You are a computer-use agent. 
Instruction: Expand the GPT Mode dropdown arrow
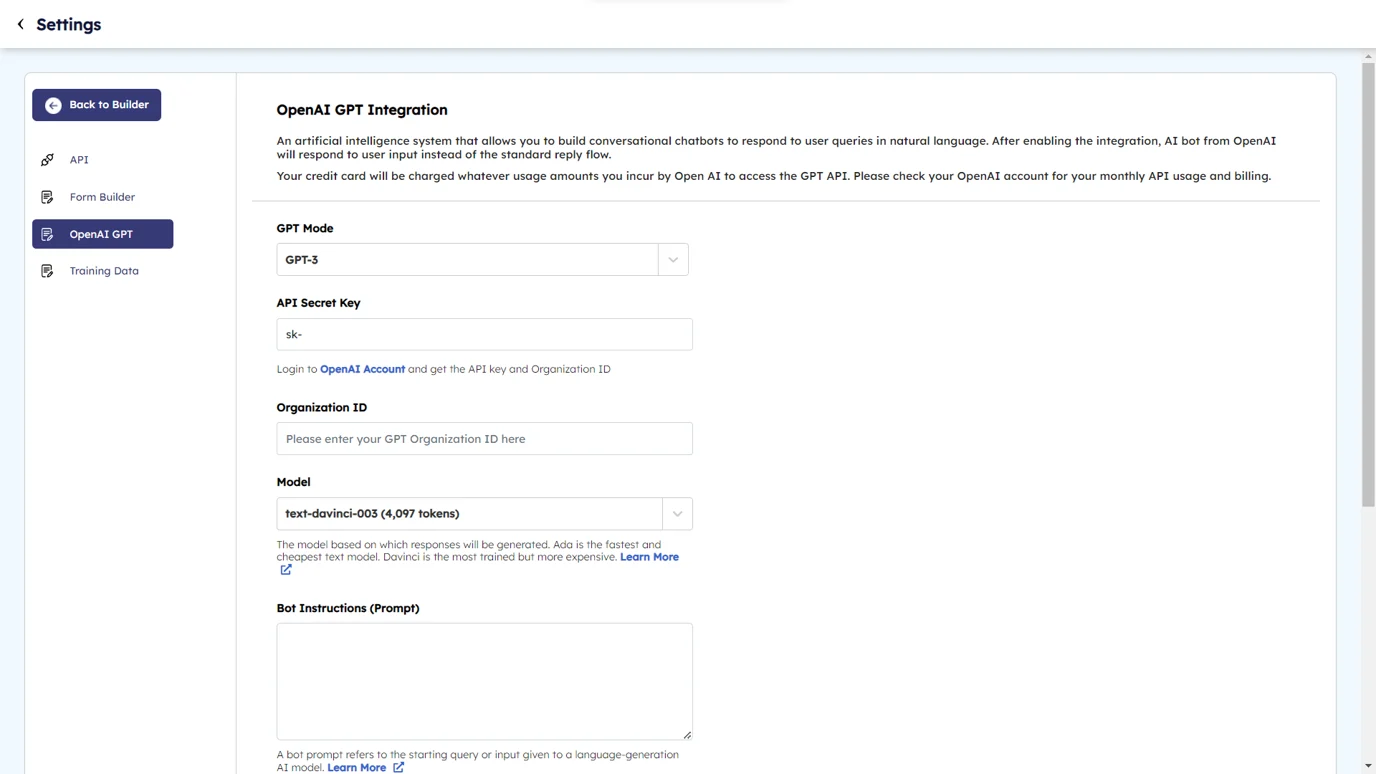tap(673, 260)
